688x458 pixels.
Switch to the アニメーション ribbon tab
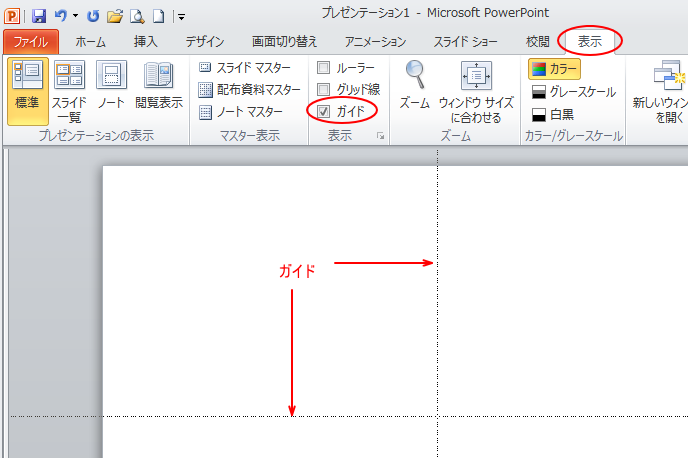tap(375, 42)
